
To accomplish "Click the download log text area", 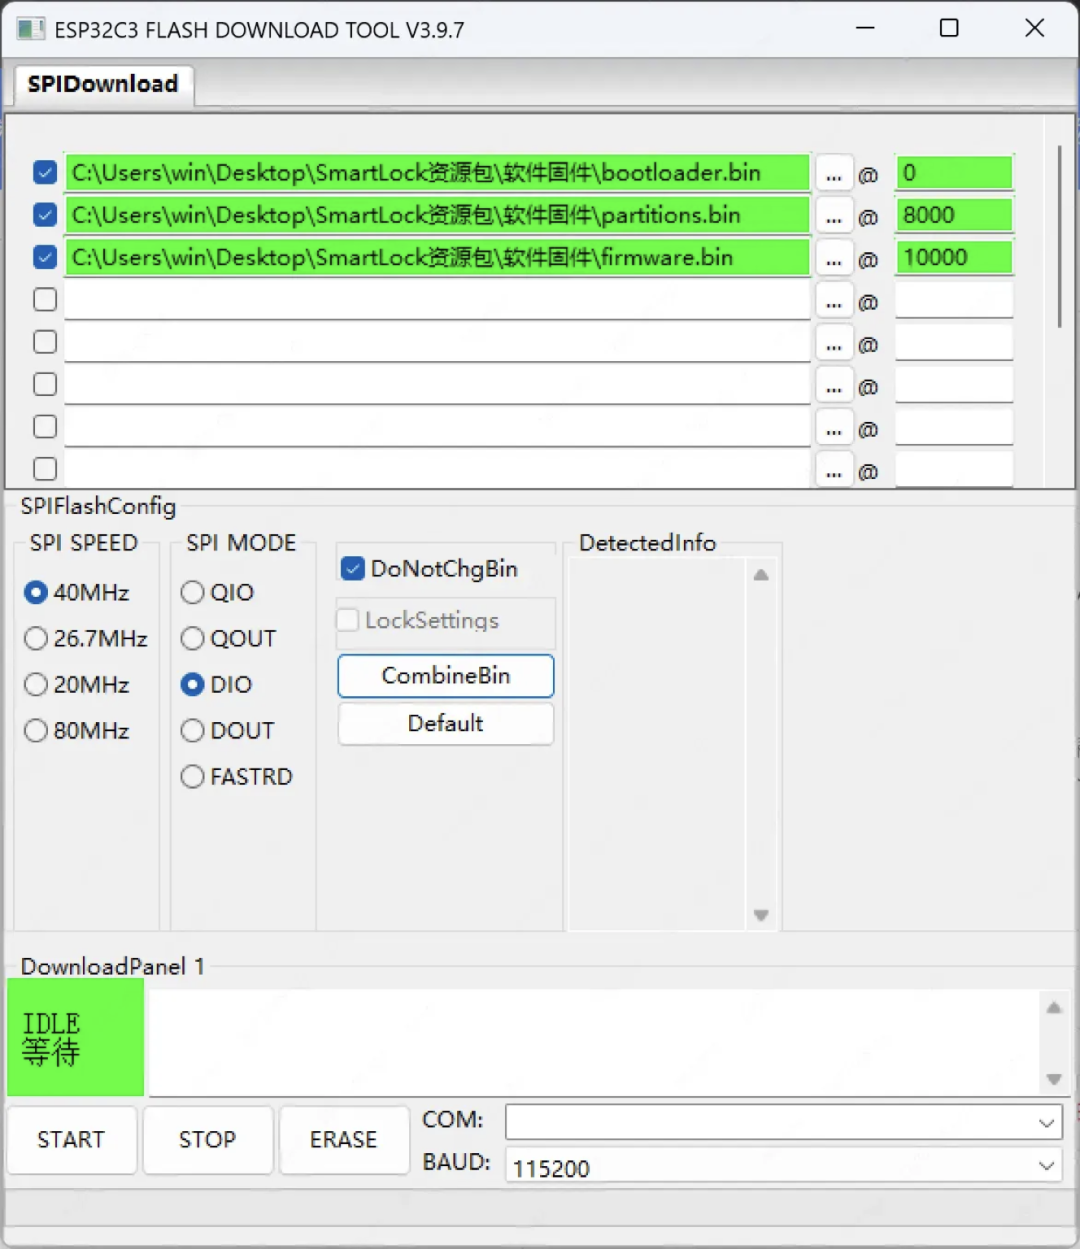I will (596, 1042).
